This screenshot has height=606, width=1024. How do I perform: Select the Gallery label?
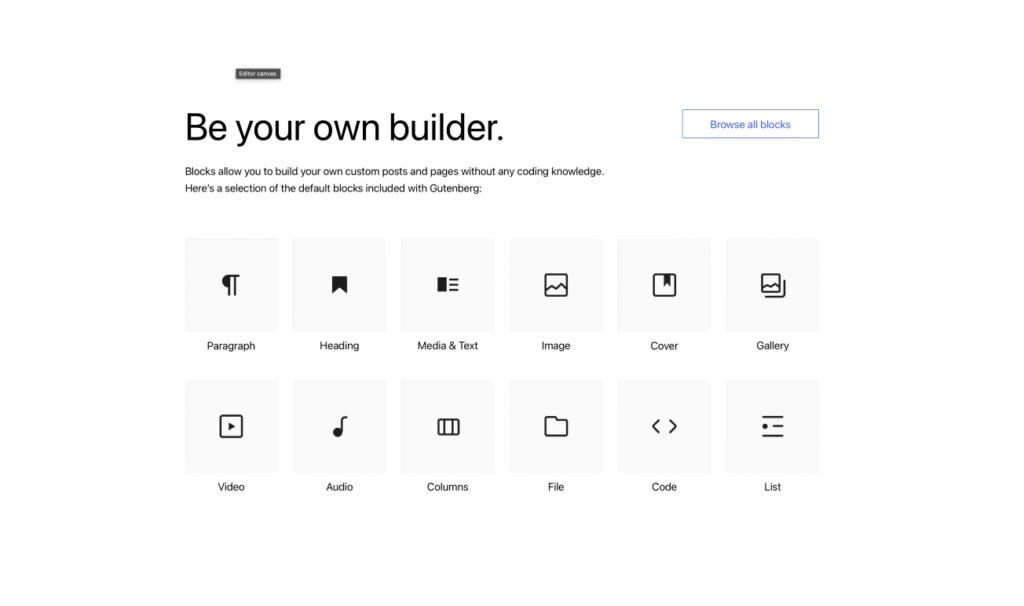773,345
